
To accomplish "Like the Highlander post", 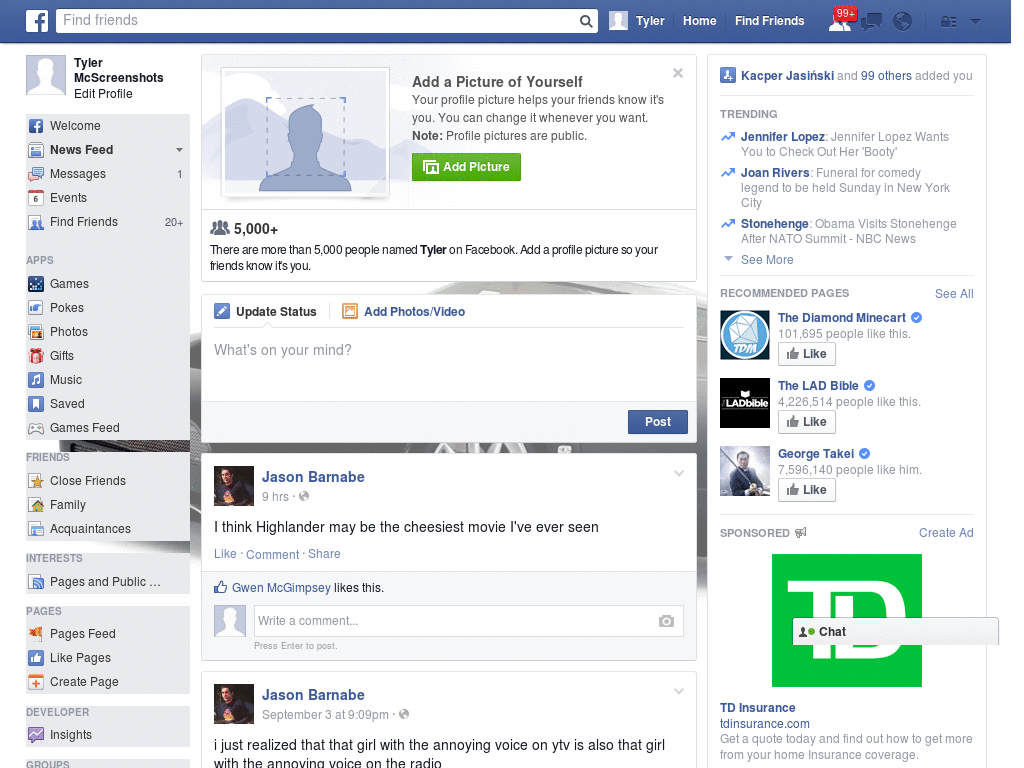I will click(x=225, y=554).
